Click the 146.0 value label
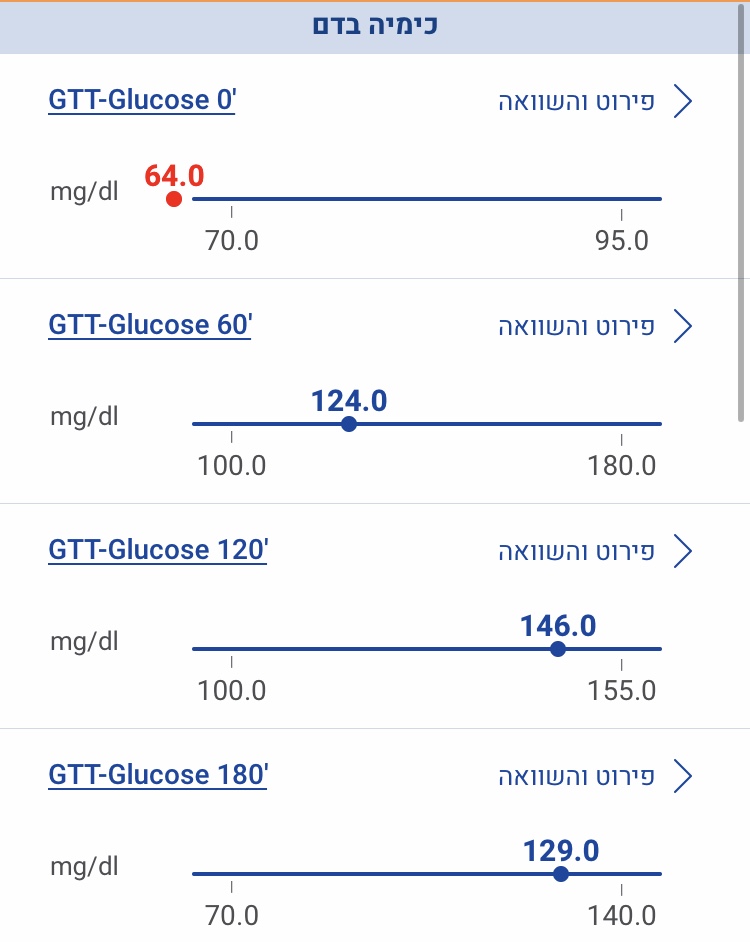 (x=558, y=626)
